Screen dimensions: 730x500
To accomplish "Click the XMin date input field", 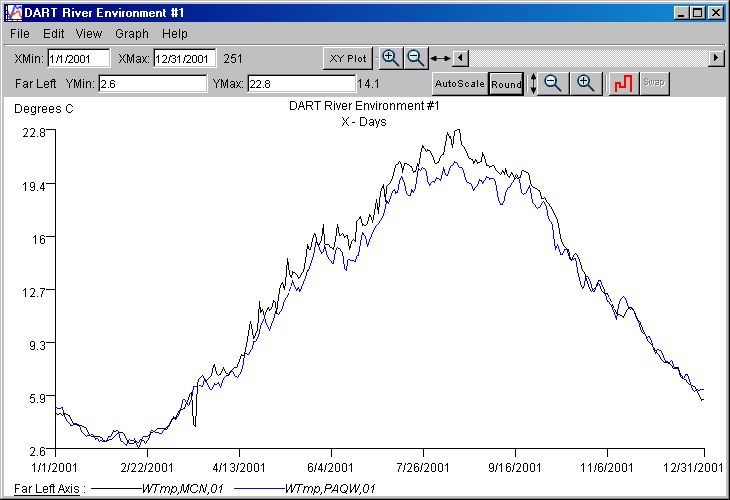I will (78, 59).
